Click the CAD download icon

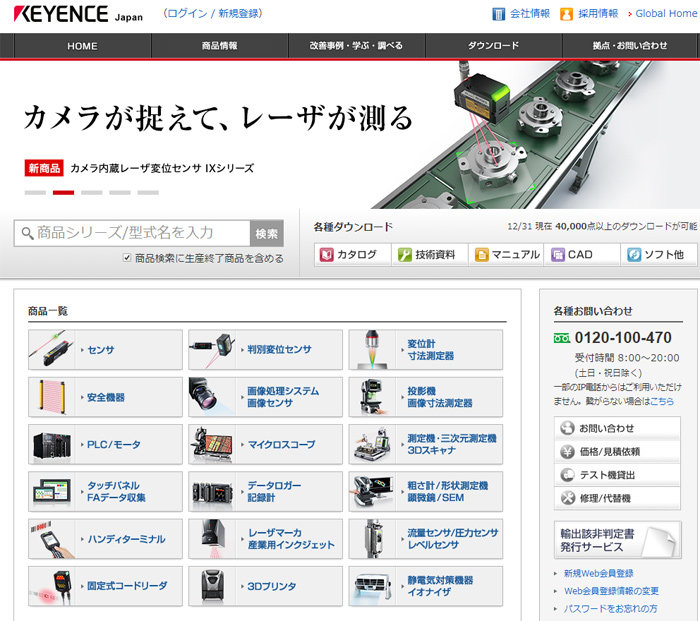(x=557, y=255)
